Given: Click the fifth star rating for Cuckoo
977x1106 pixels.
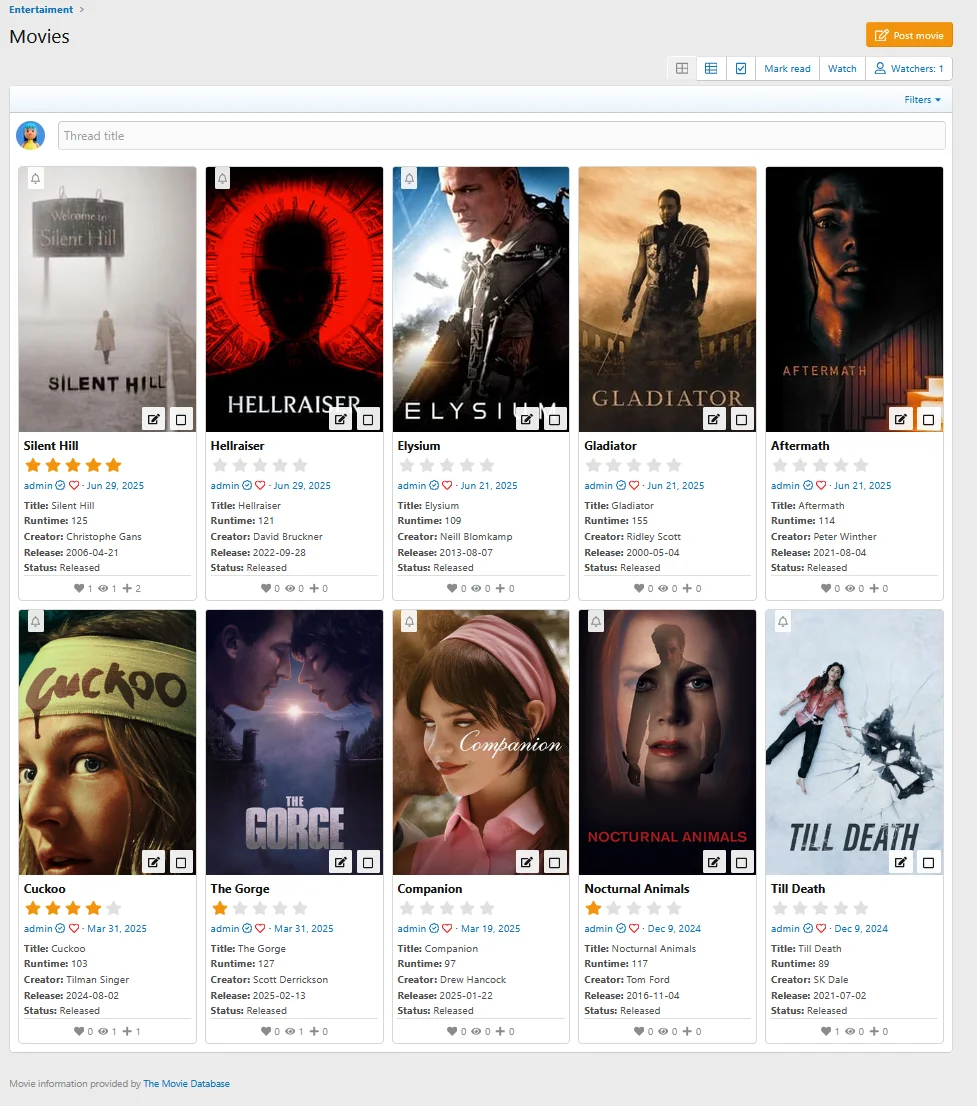Looking at the screenshot, I should [114, 908].
